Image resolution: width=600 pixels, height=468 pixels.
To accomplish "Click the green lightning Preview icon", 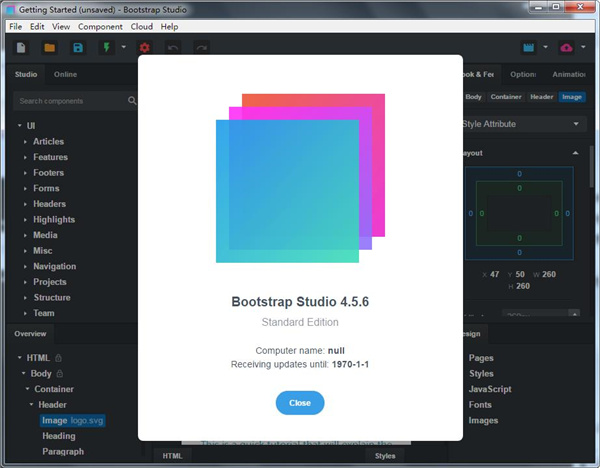I will point(106,47).
